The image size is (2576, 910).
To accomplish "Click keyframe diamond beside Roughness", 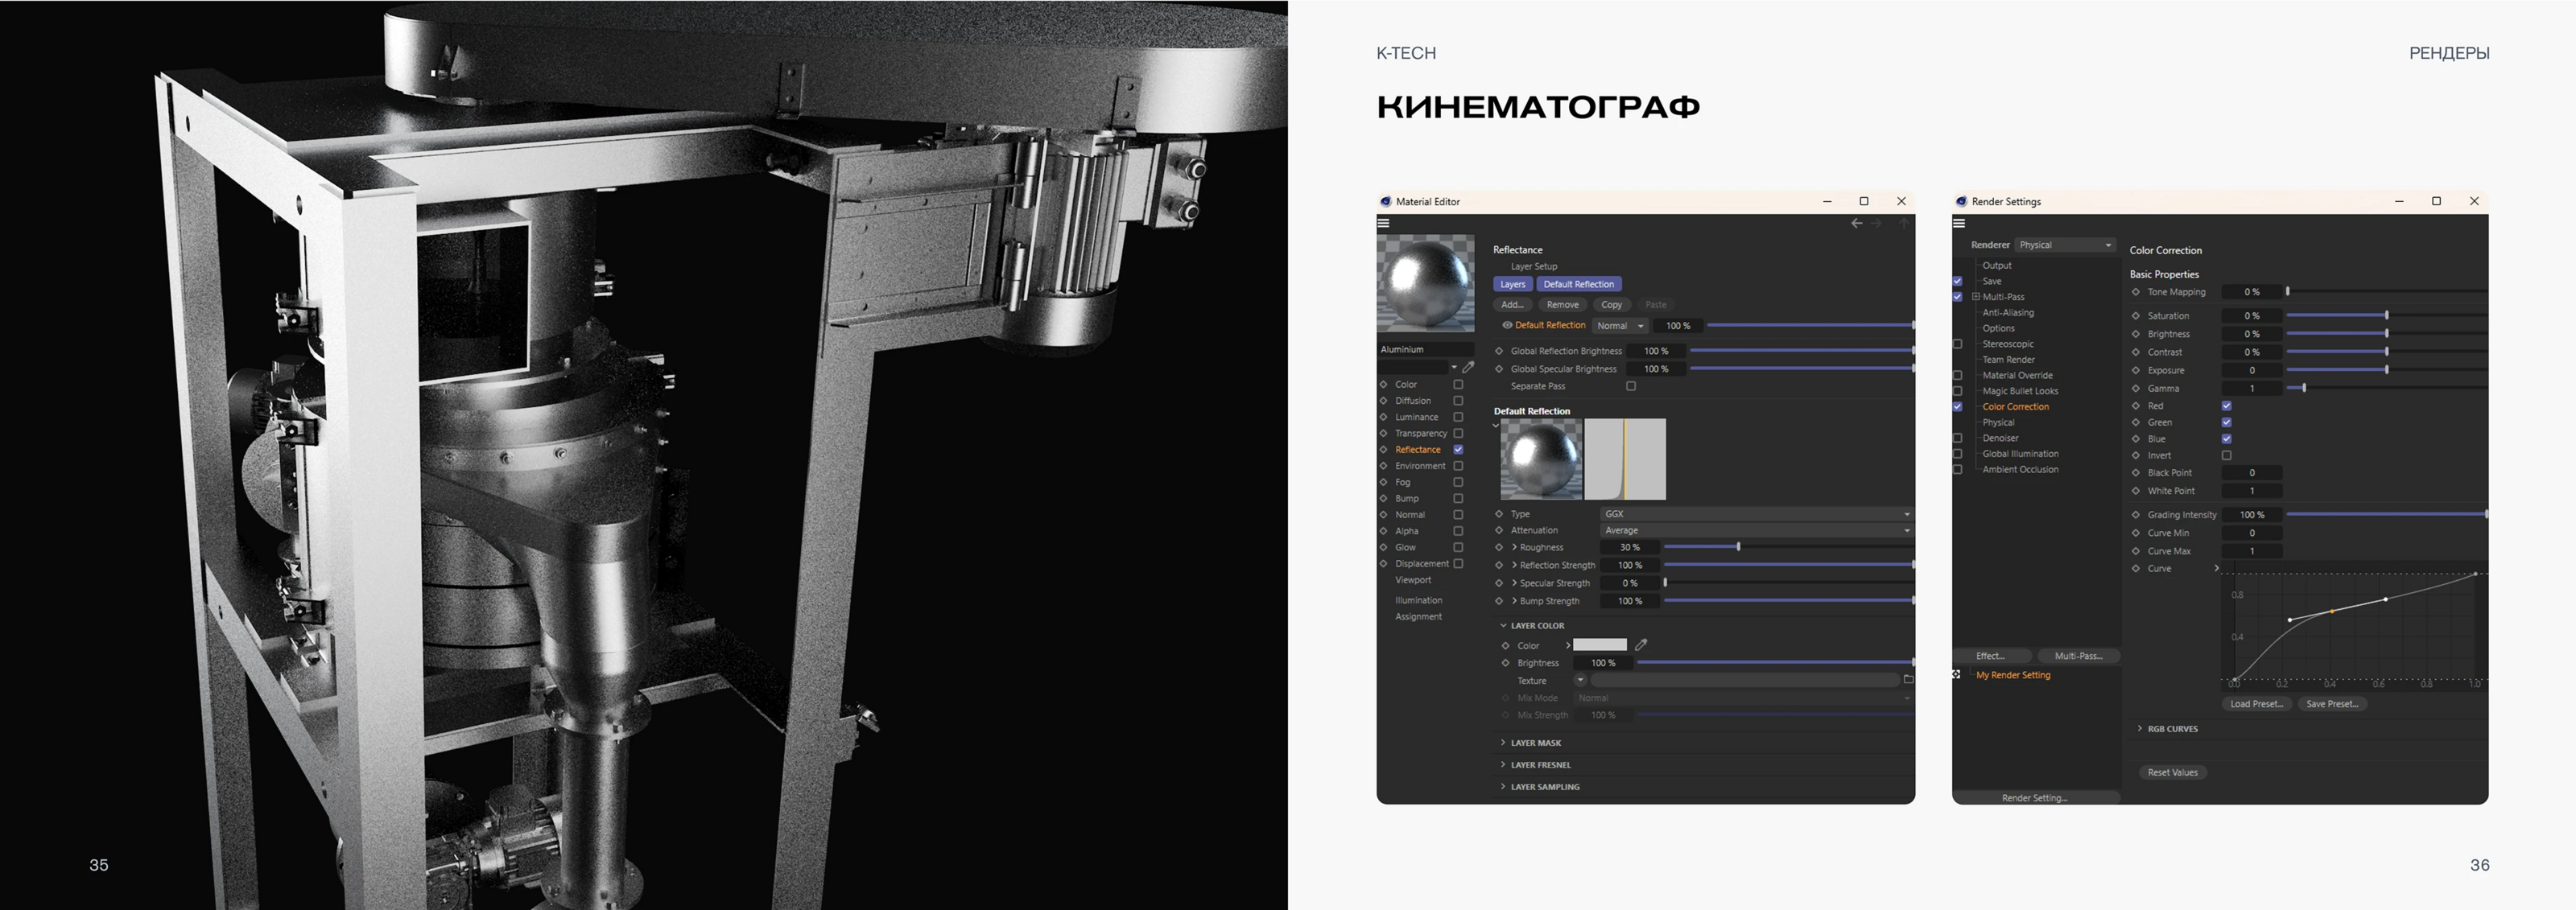I will click(x=1499, y=547).
